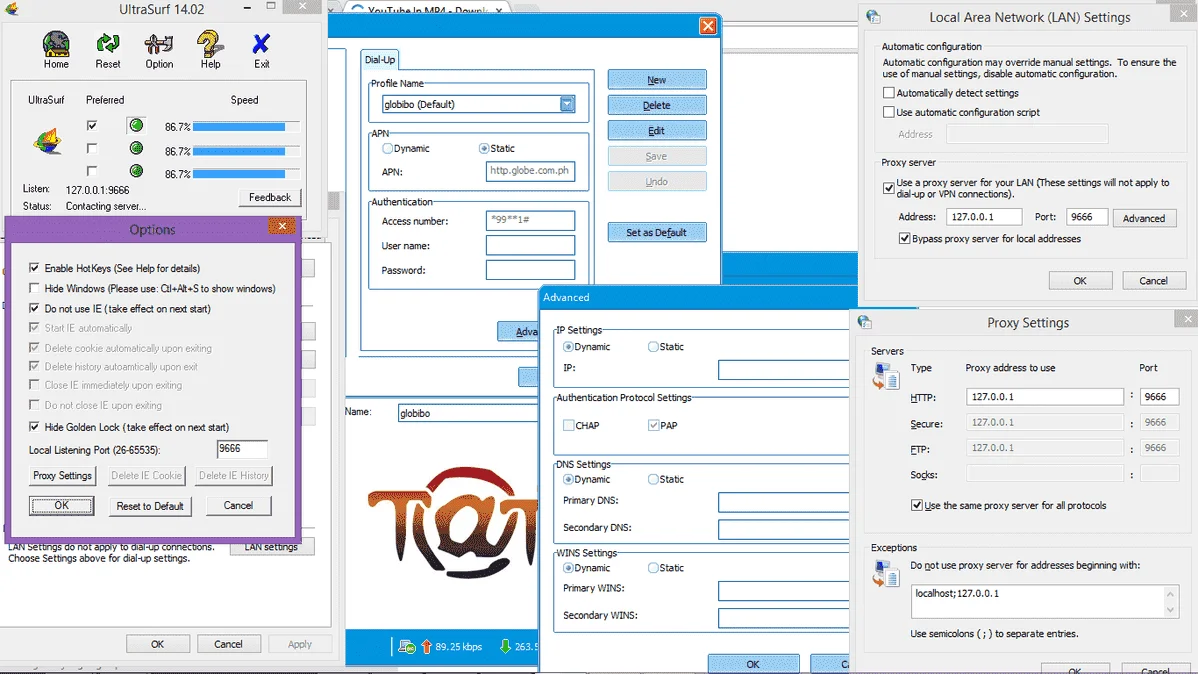
Task: Click the first green server status indicator
Action: pos(136,125)
